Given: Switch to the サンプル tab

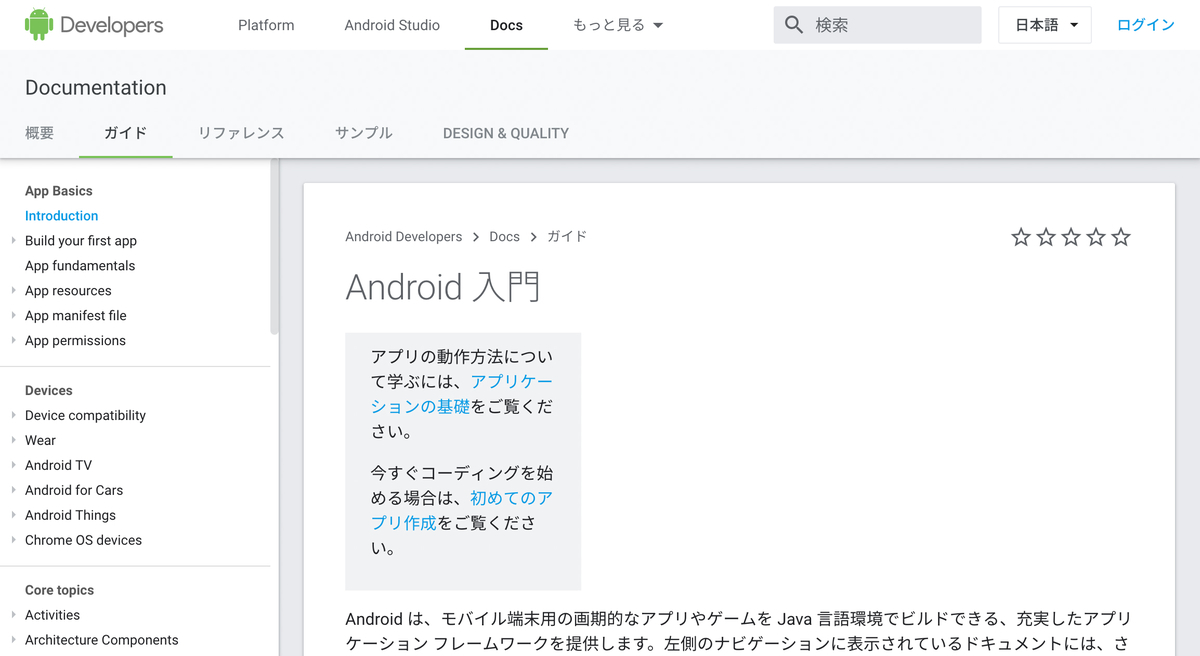Looking at the screenshot, I should pyautogui.click(x=364, y=133).
